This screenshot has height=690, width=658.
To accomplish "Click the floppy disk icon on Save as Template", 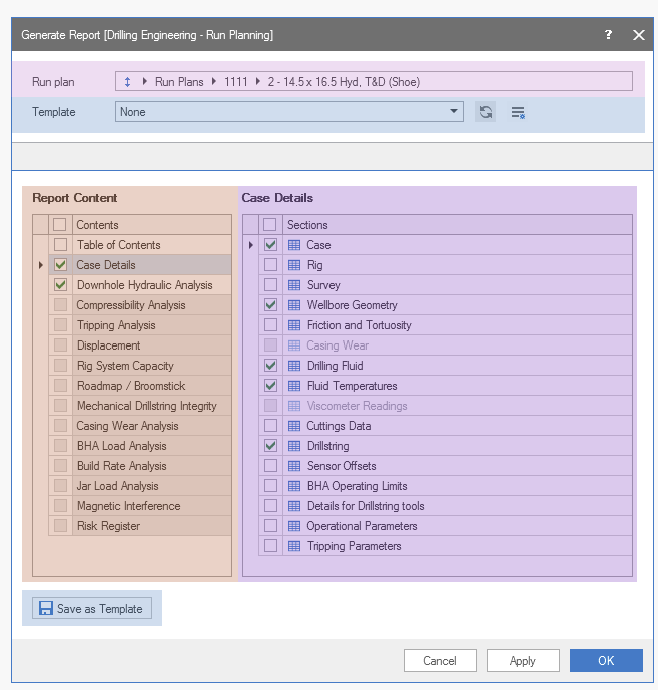I will pyautogui.click(x=46, y=609).
